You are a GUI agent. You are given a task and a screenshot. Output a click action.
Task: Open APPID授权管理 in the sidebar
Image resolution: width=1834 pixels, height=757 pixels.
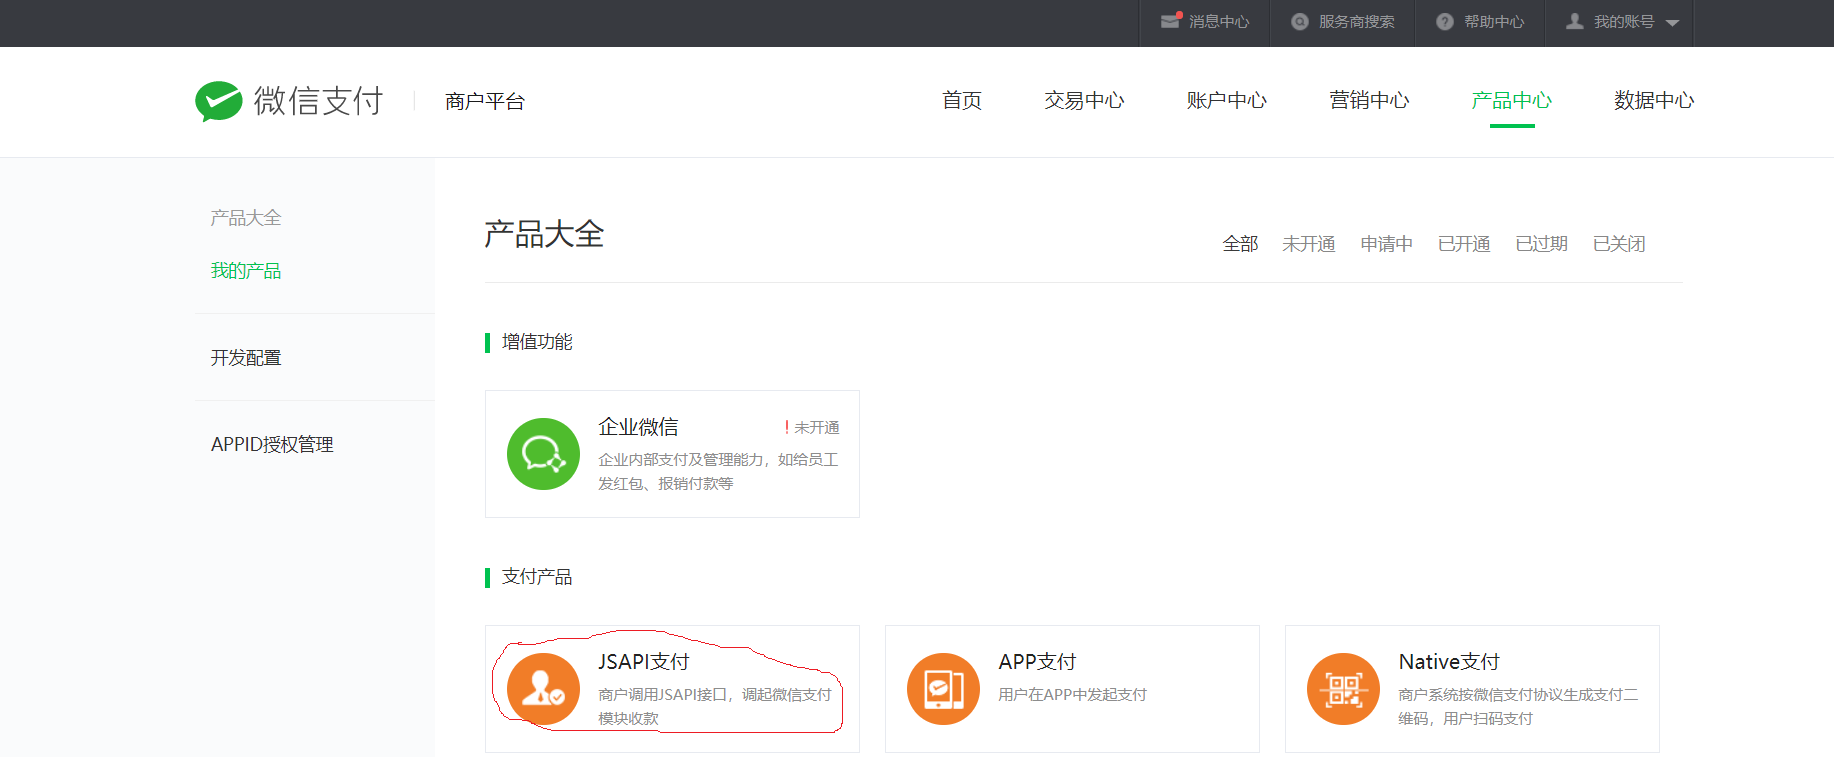(x=272, y=445)
